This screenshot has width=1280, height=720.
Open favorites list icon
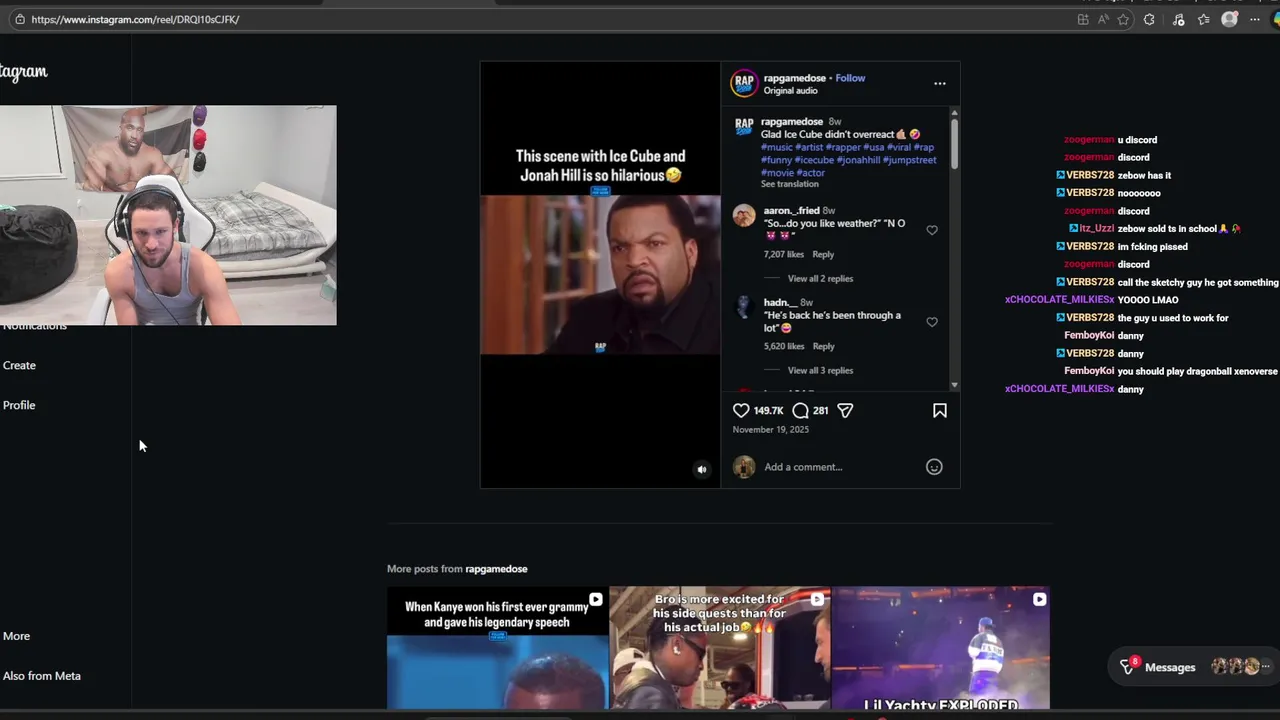coord(1204,19)
